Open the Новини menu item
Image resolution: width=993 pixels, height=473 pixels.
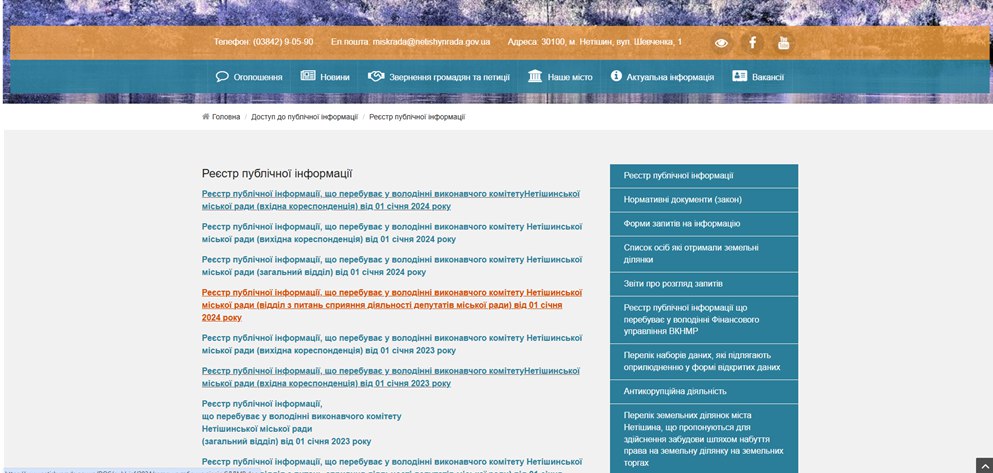point(334,77)
